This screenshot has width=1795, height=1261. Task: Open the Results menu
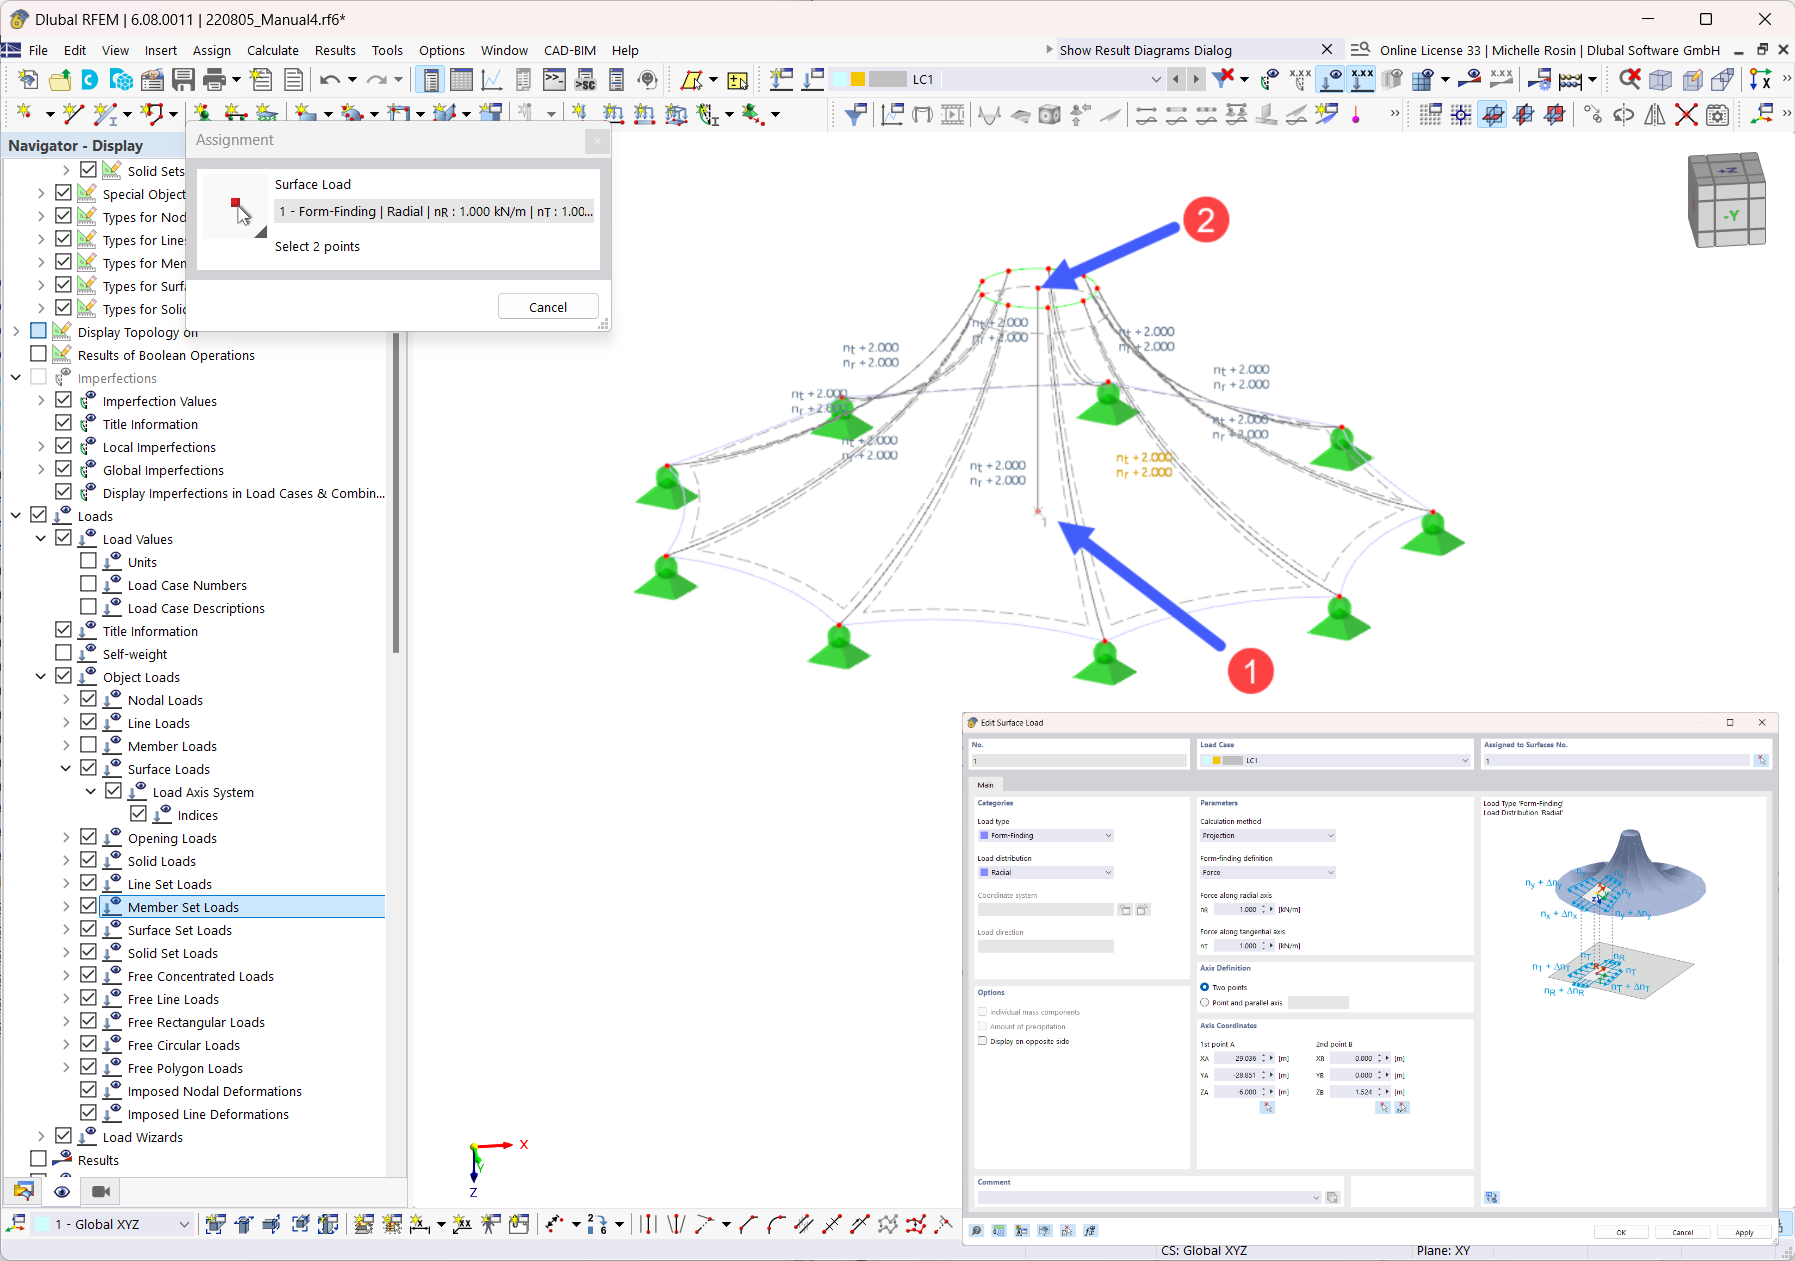[x=335, y=50]
